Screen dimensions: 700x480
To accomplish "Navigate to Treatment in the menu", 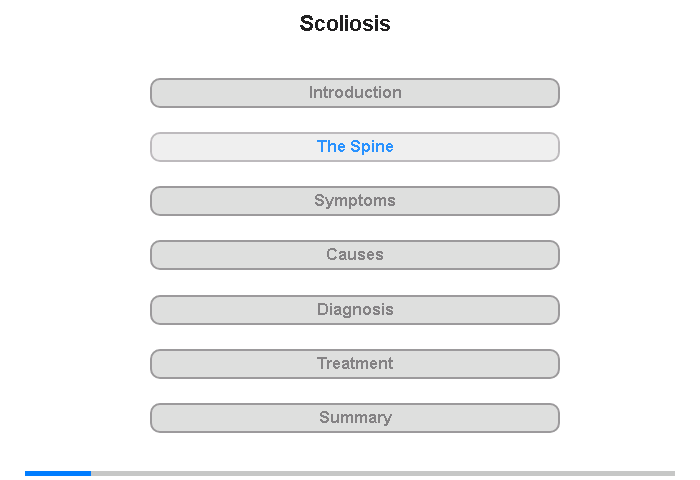I will (355, 364).
